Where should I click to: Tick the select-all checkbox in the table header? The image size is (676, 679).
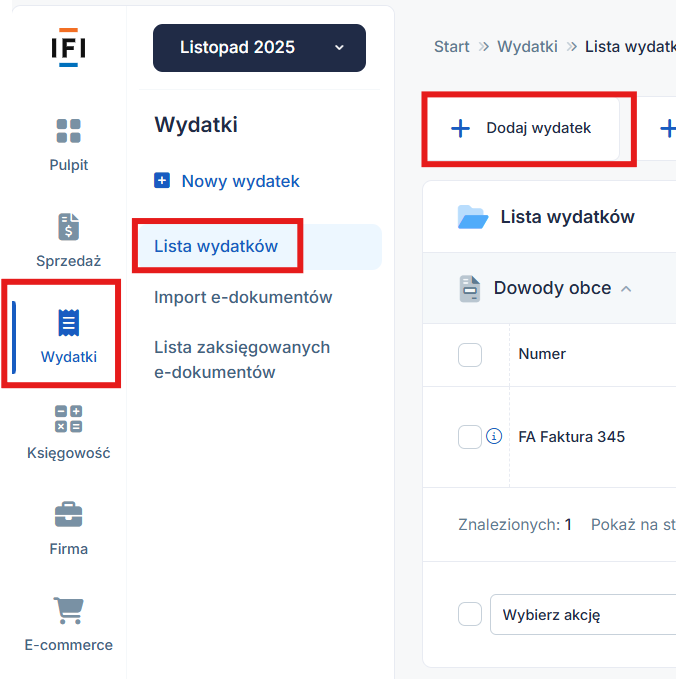tap(470, 354)
